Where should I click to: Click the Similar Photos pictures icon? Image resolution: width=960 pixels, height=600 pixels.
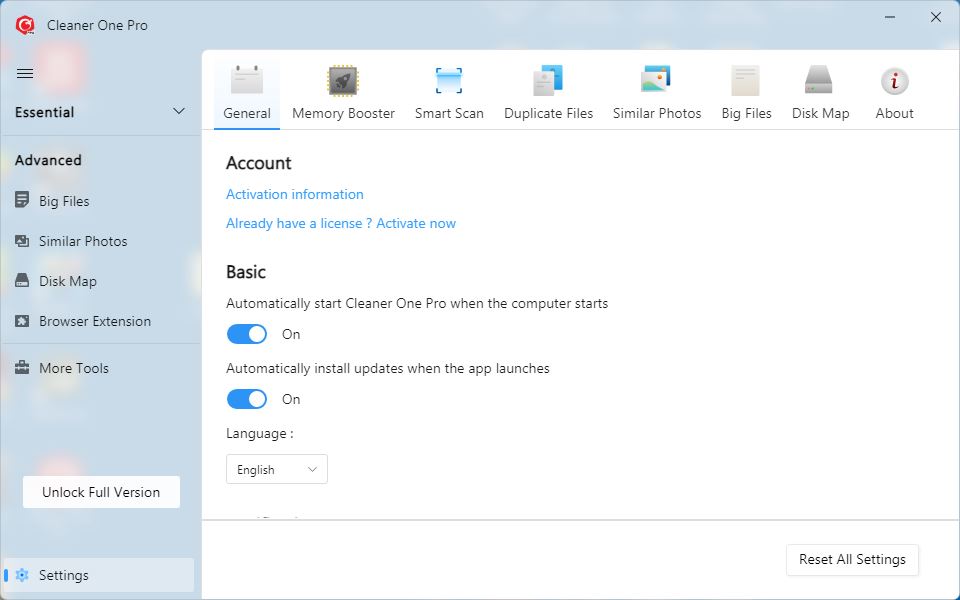[x=656, y=80]
